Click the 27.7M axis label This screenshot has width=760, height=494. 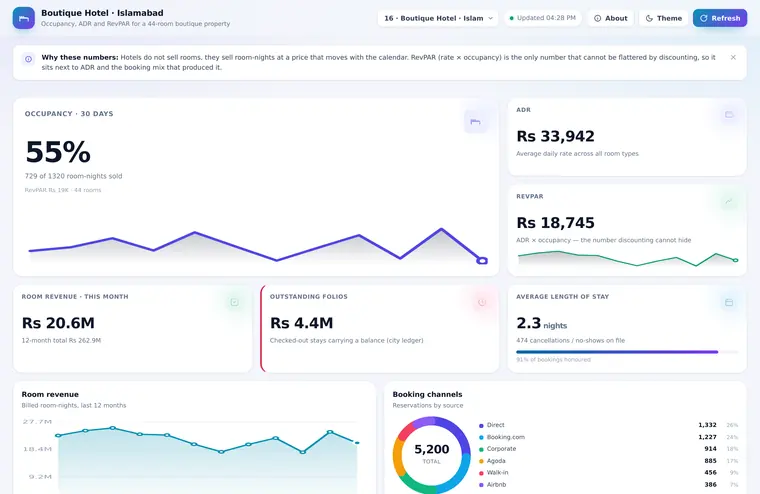coord(37,422)
